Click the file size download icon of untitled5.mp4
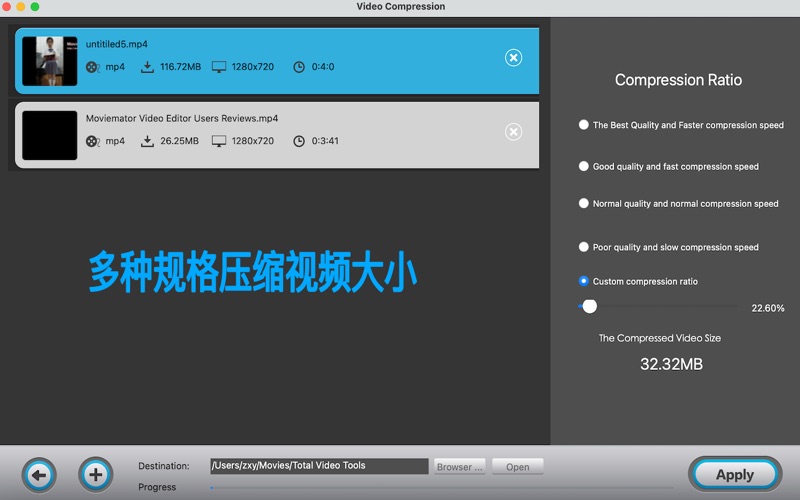The width and height of the screenshot is (800, 500). coord(147,67)
